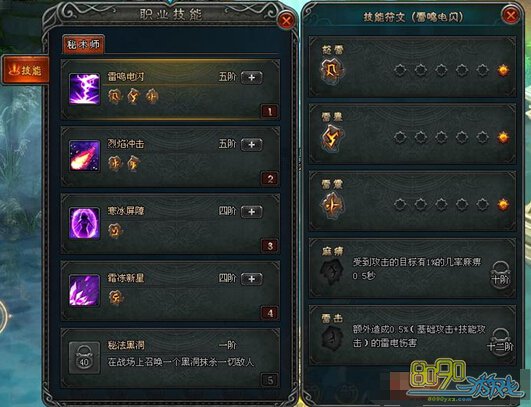Click the locked 雷击 rune icon
531x407 pixels.
(x=332, y=339)
